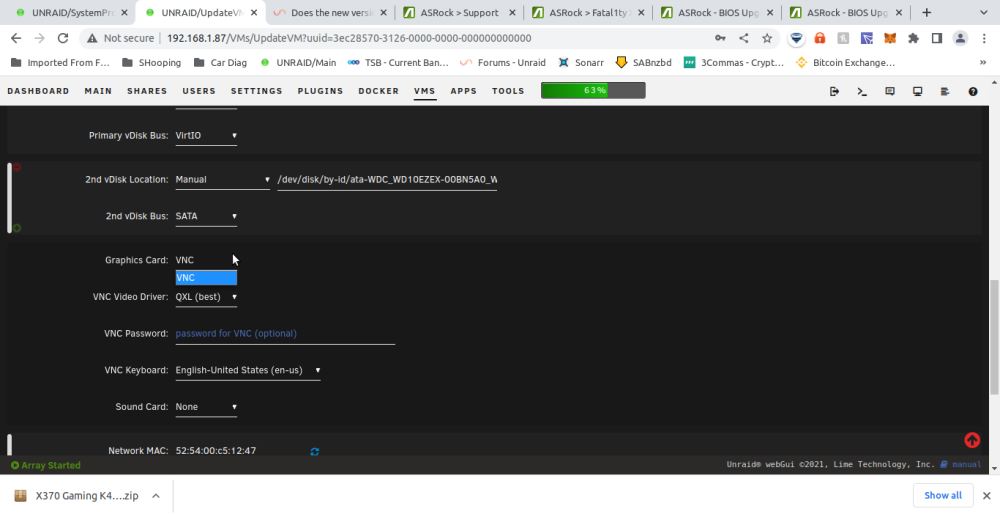The image size is (1000, 517).
Task: Click the red minus remove vDisk icon
Action: tap(17, 167)
